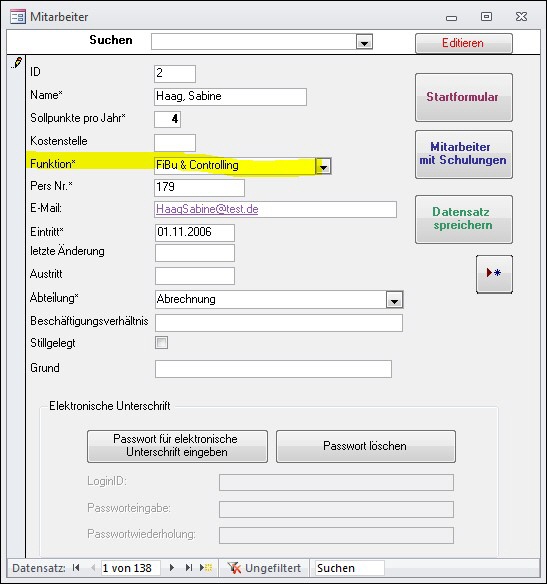Click the Kostenstelle input field
547x584 pixels.
(x=175, y=143)
